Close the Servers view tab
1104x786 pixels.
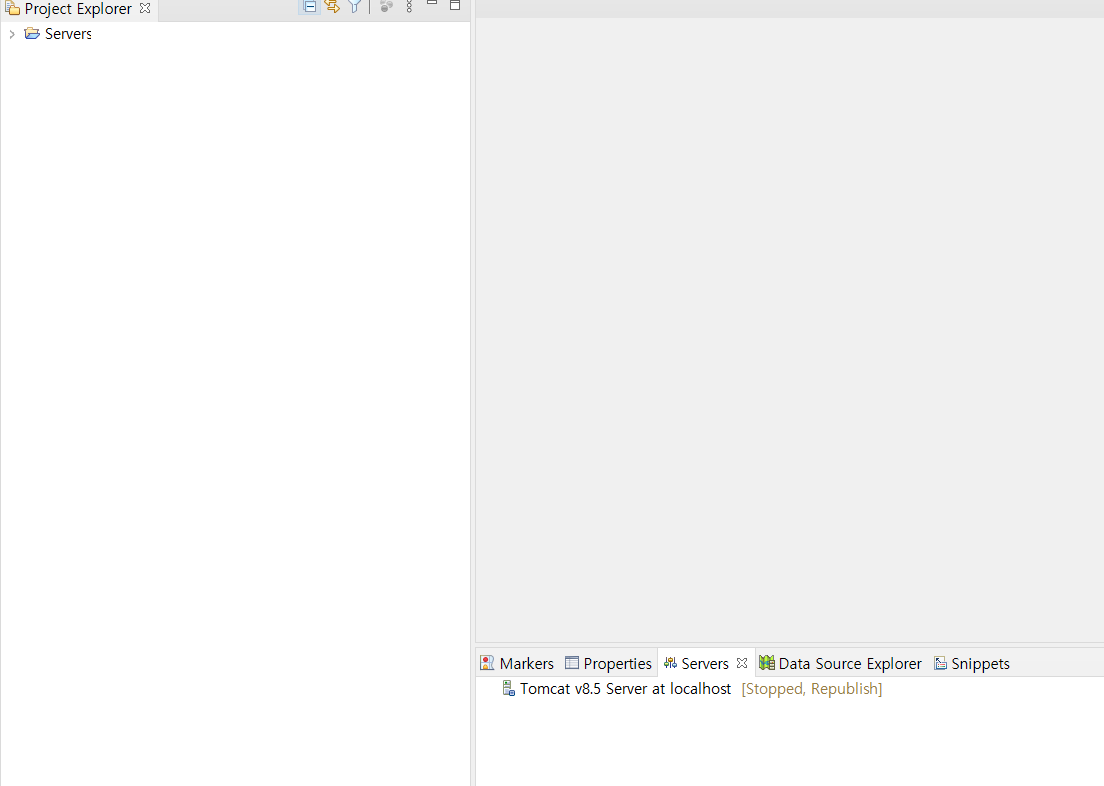point(741,663)
